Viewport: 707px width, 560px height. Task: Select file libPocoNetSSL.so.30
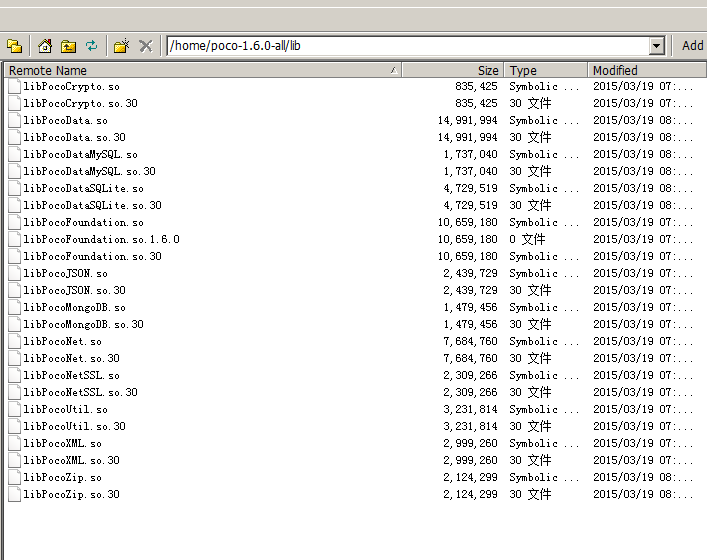80,392
